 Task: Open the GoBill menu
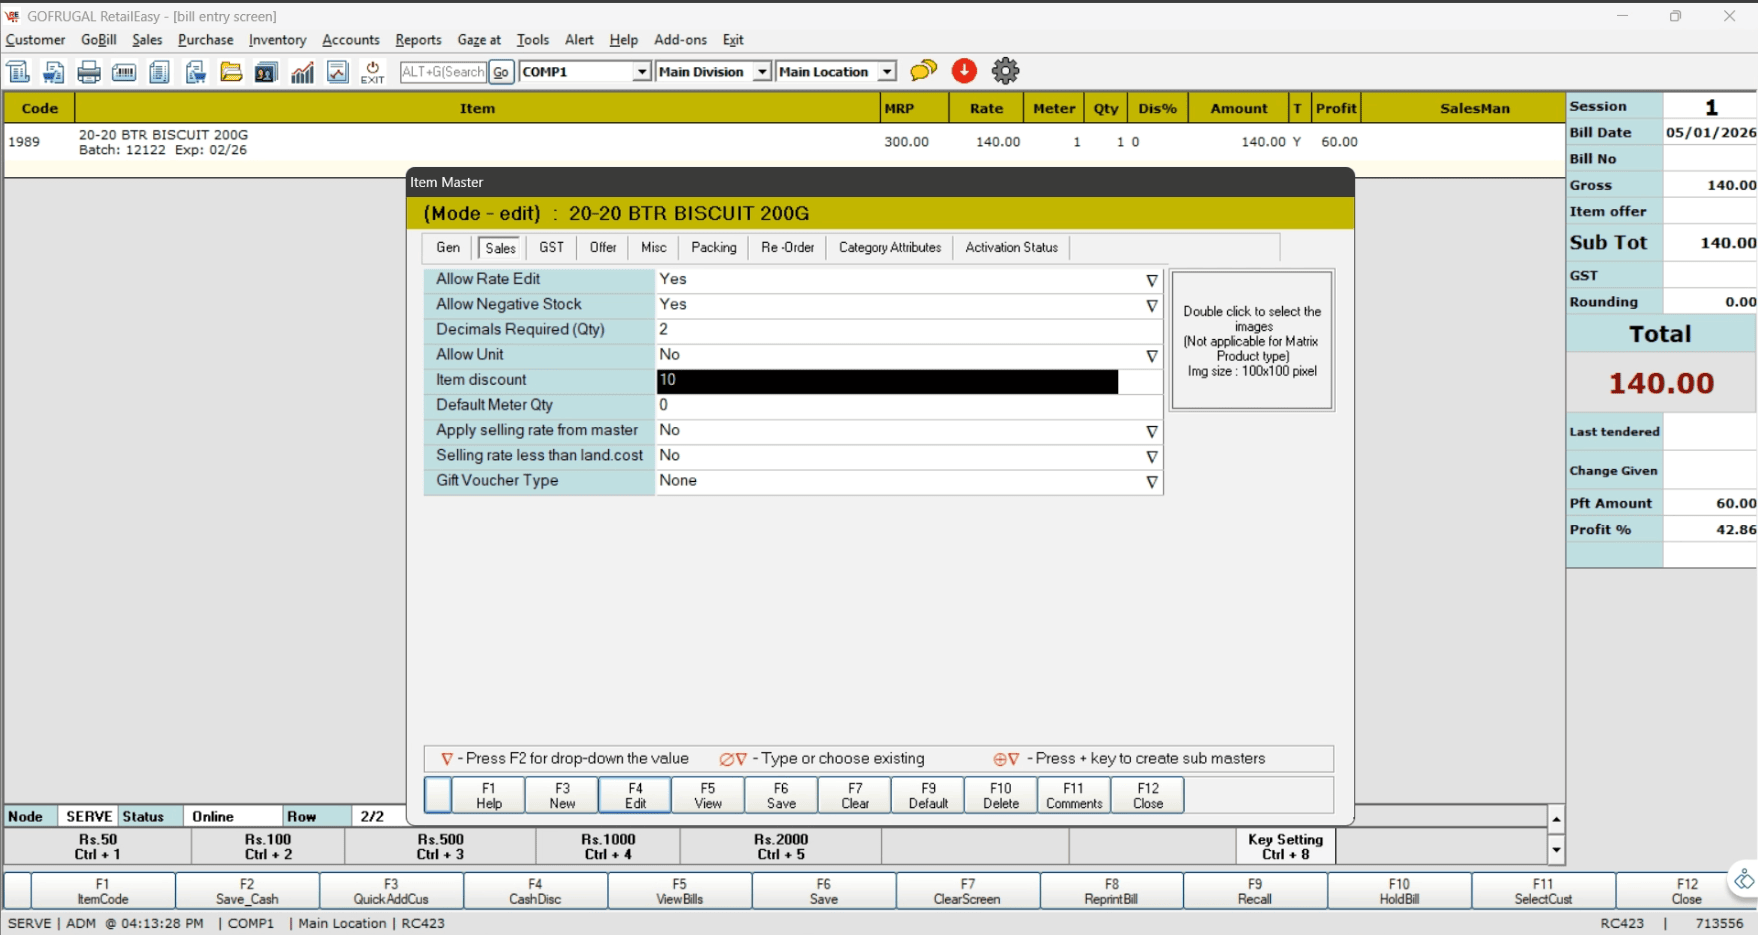pos(99,40)
